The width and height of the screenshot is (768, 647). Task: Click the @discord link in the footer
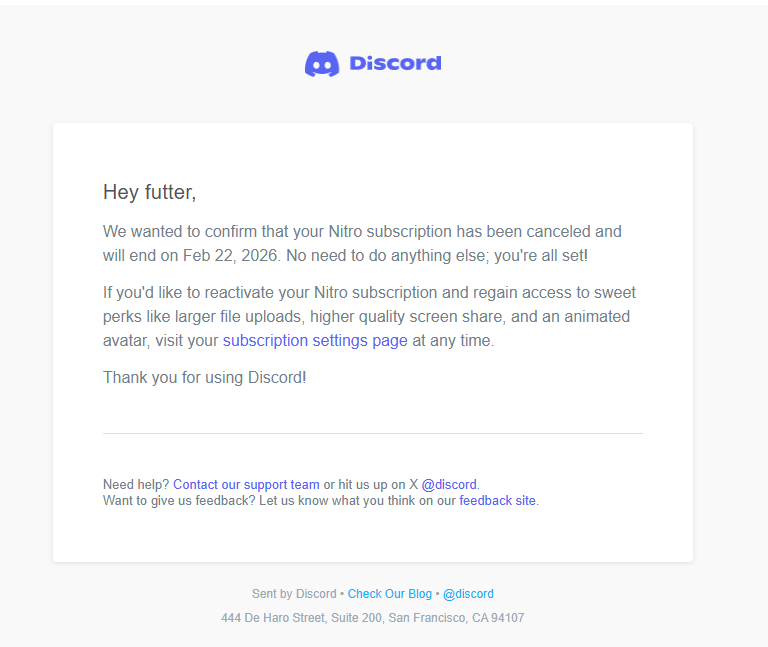pos(468,594)
